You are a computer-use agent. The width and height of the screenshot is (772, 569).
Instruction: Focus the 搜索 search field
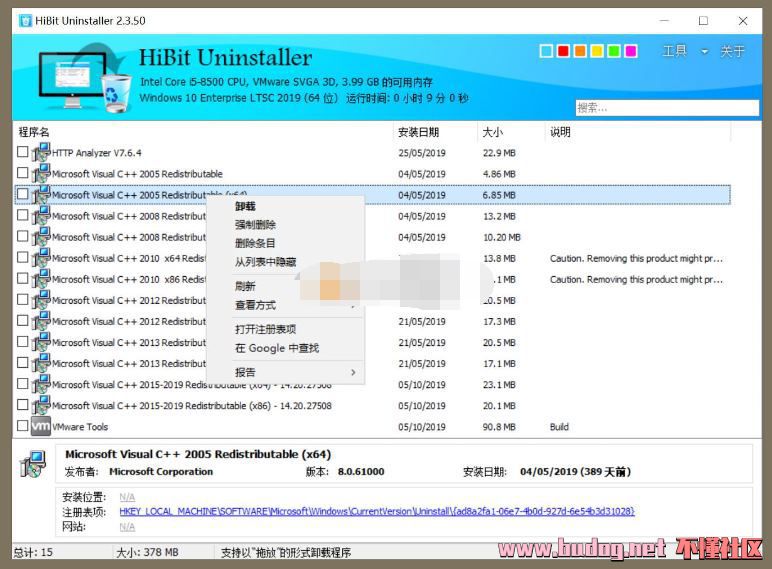pyautogui.click(x=667, y=108)
